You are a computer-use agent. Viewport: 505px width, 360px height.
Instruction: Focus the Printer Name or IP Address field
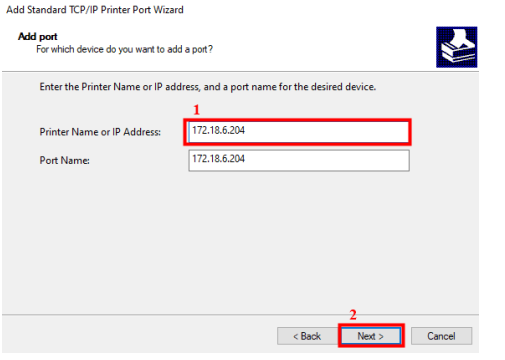pyautogui.click(x=298, y=132)
